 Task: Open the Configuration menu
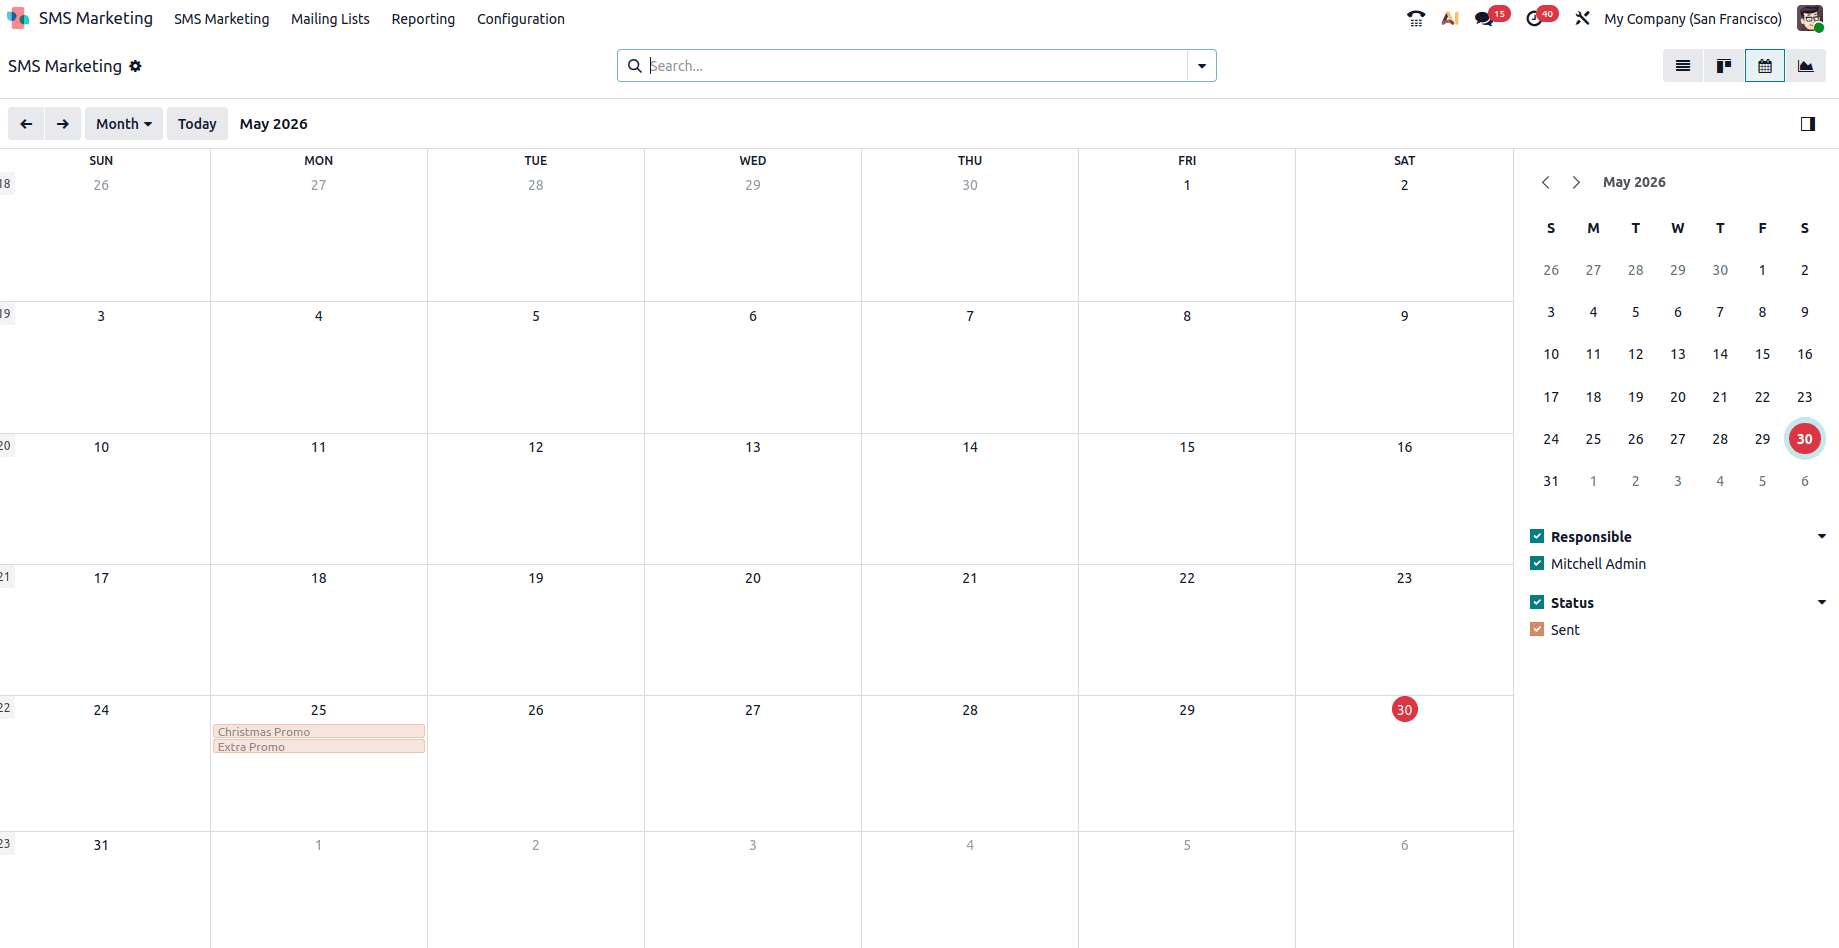pos(521,19)
